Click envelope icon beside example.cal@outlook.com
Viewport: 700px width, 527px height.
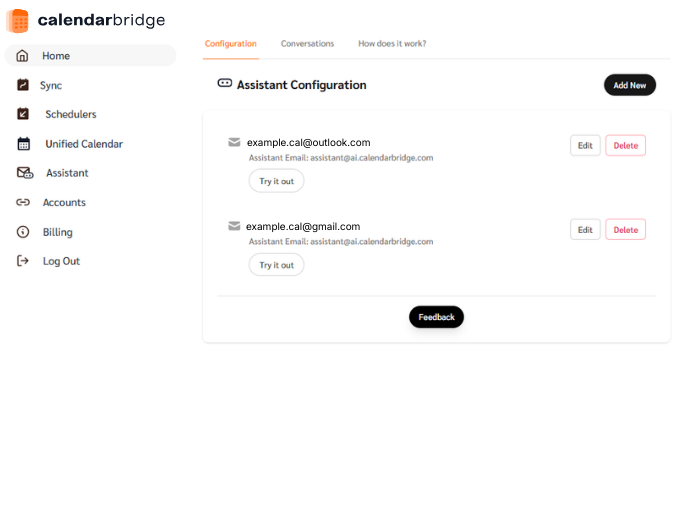(234, 142)
